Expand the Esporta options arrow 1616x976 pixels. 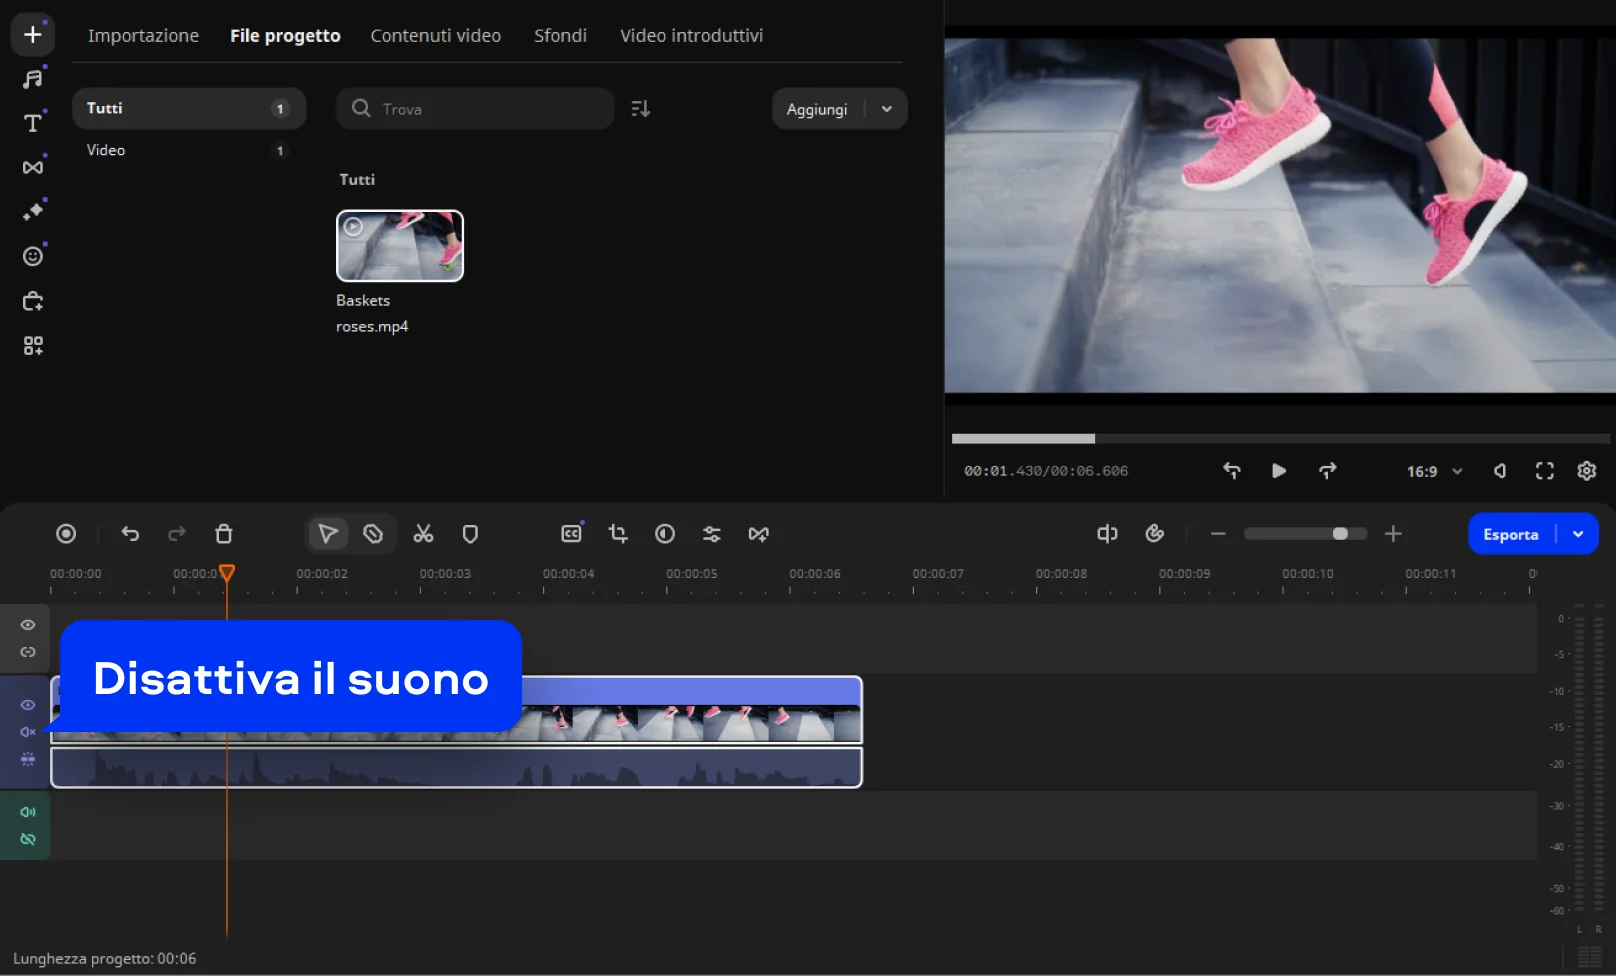pos(1578,534)
